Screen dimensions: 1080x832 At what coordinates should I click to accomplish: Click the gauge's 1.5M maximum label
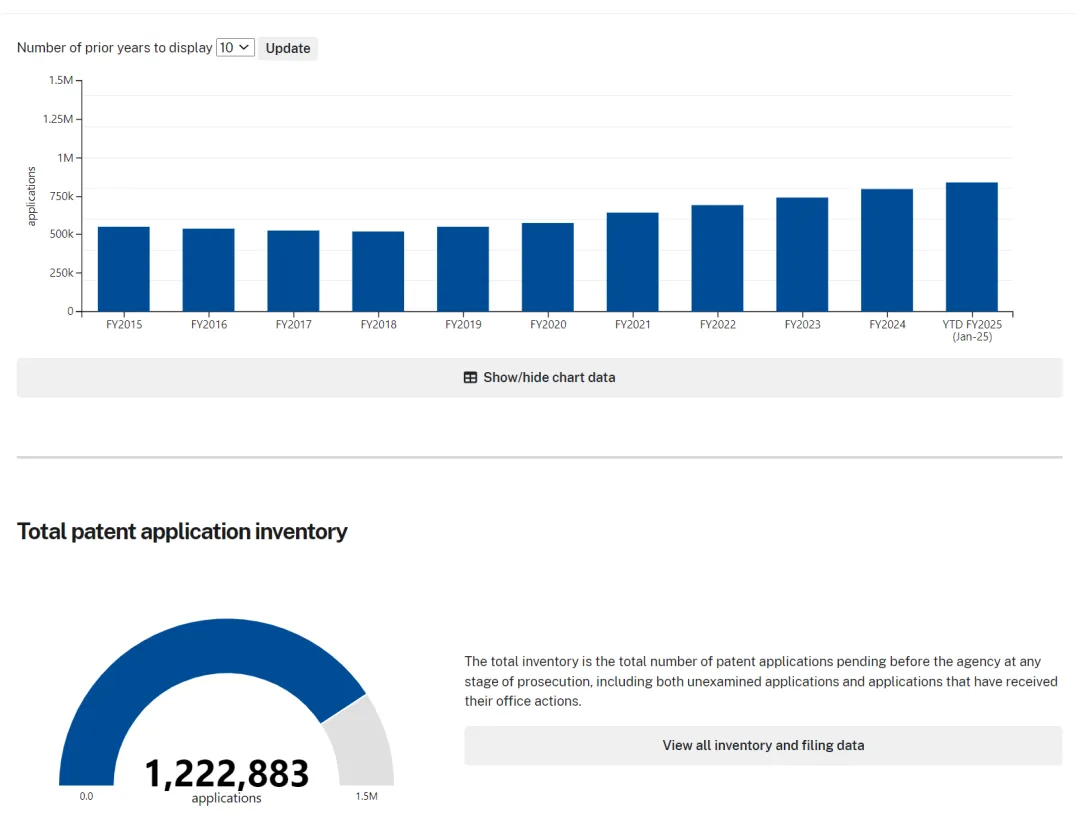pyautogui.click(x=366, y=796)
